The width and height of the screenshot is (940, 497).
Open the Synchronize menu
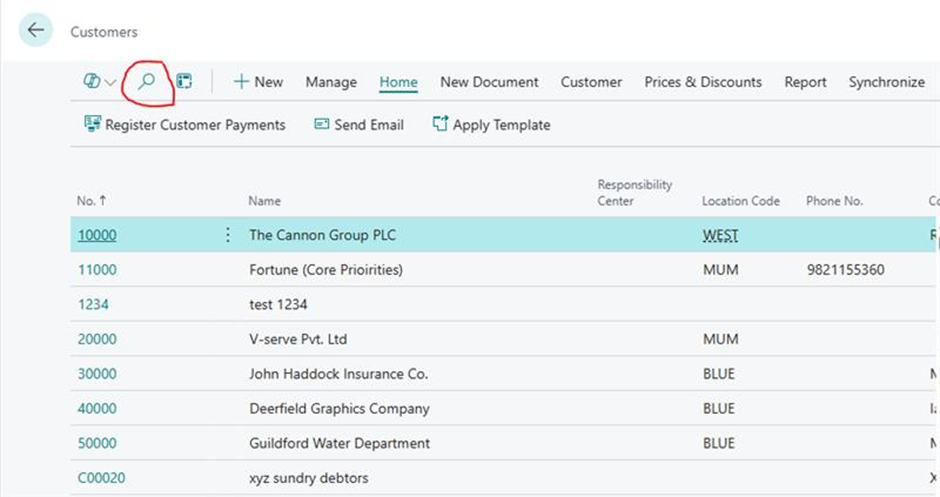[x=887, y=82]
